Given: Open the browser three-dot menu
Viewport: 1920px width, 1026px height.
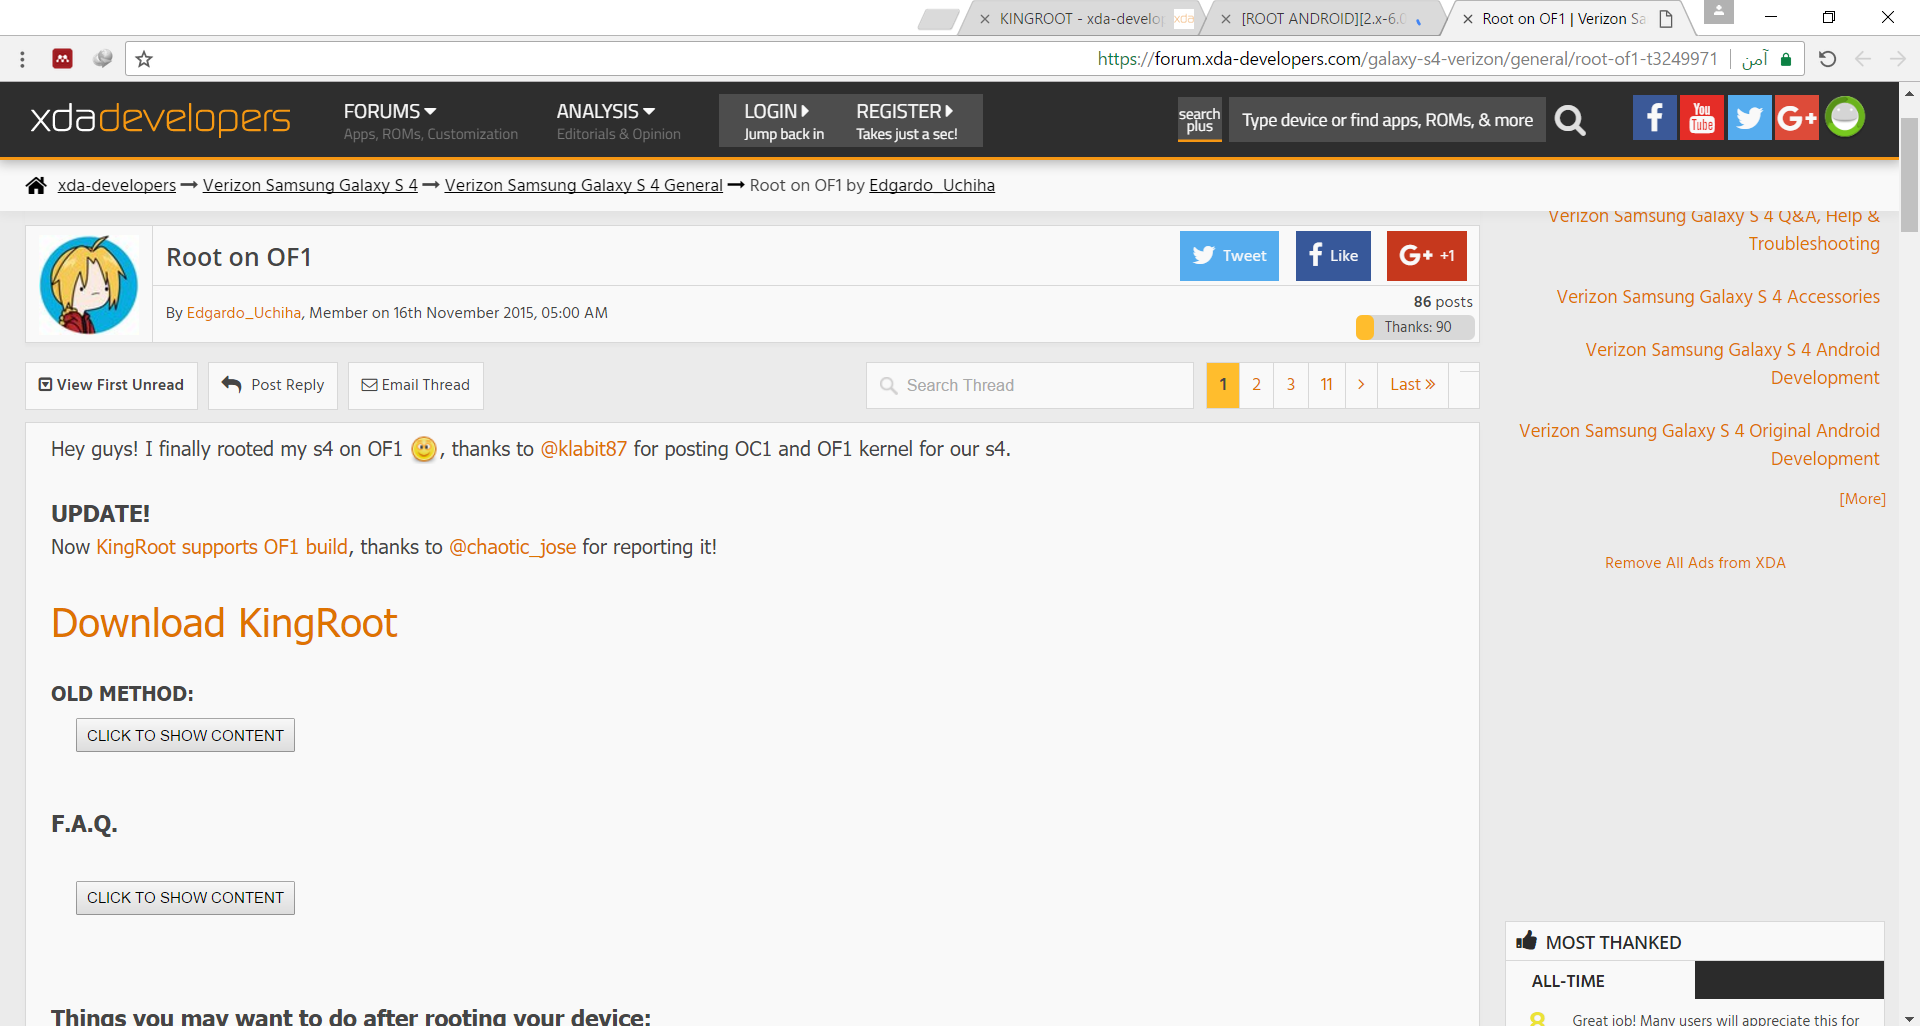Looking at the screenshot, I should click(22, 60).
